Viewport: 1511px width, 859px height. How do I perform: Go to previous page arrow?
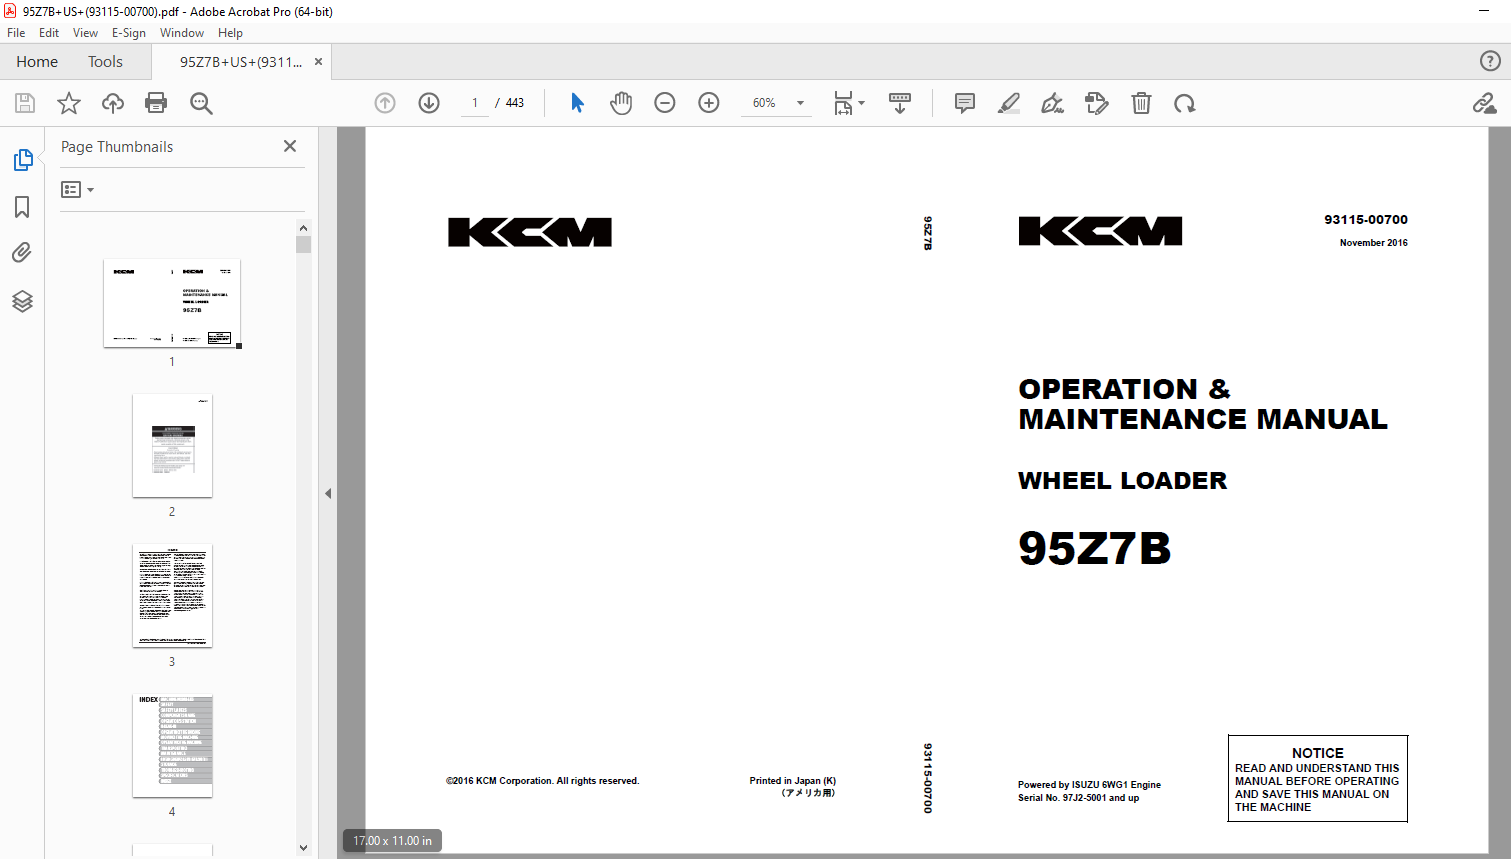click(x=385, y=103)
